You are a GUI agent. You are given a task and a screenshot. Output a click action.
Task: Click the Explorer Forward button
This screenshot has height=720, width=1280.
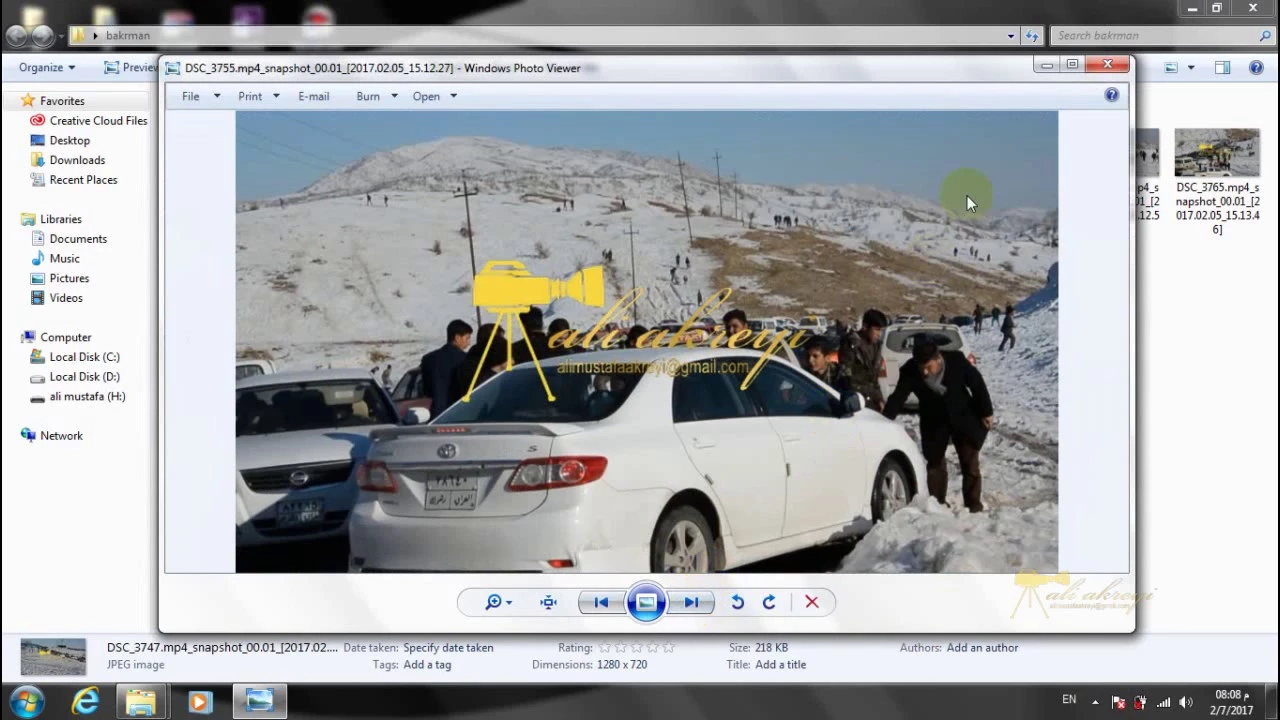tap(42, 36)
